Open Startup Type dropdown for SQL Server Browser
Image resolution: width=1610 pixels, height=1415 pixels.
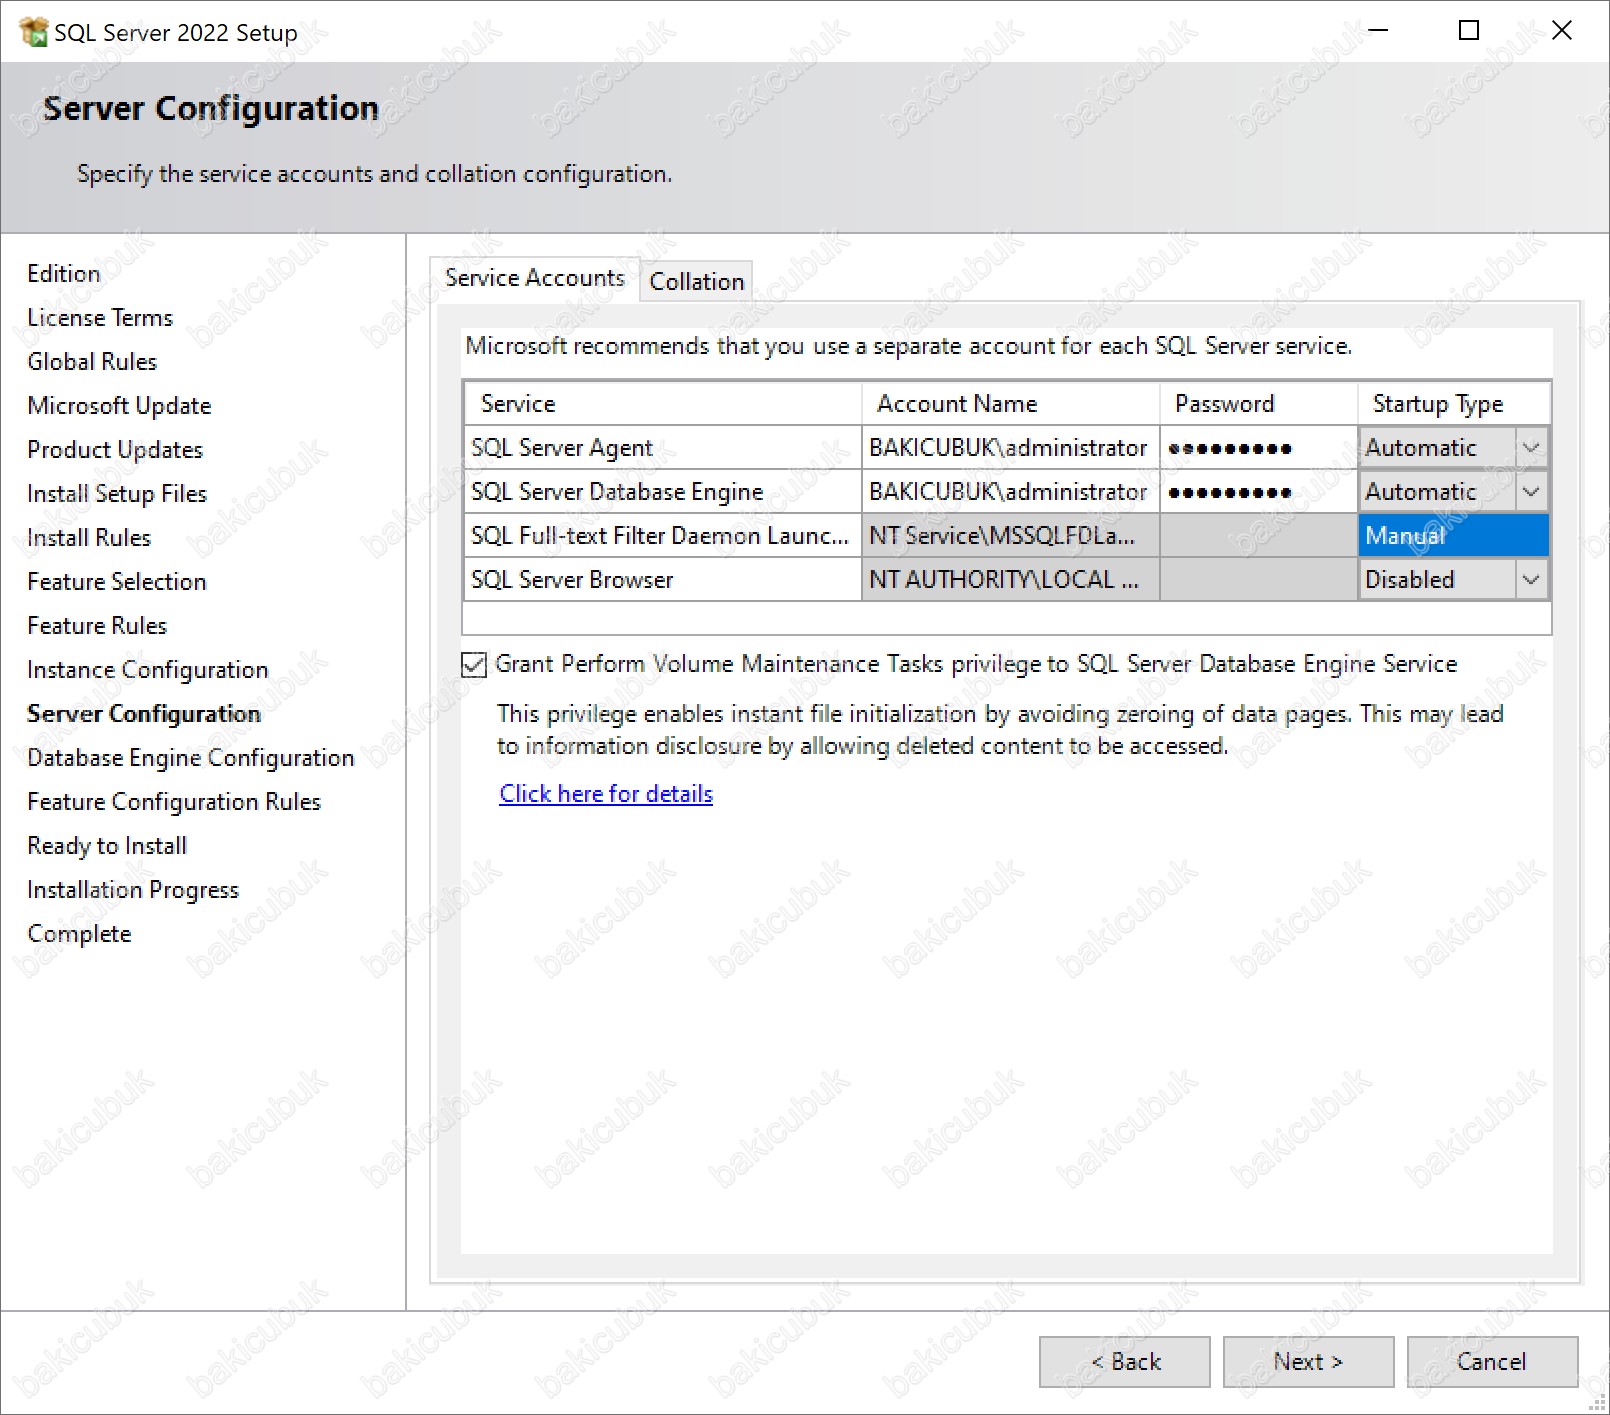point(1531,580)
